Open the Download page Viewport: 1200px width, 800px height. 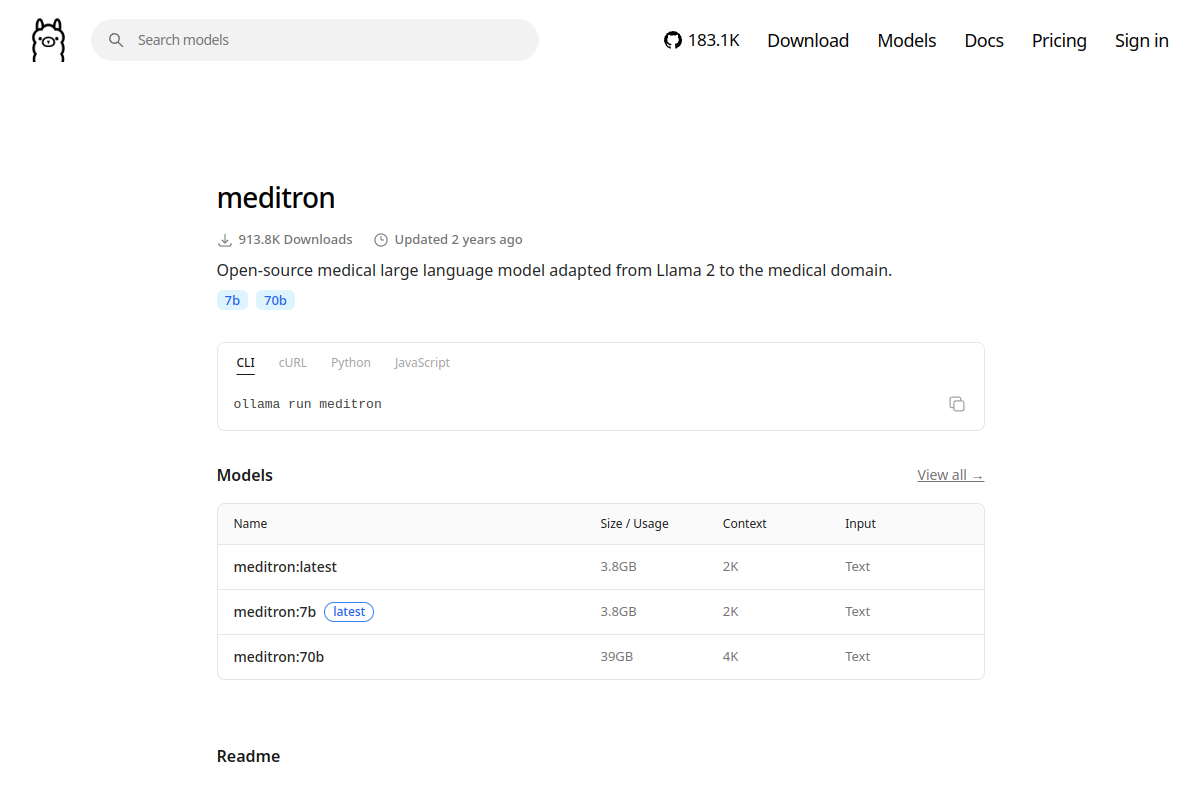click(808, 40)
